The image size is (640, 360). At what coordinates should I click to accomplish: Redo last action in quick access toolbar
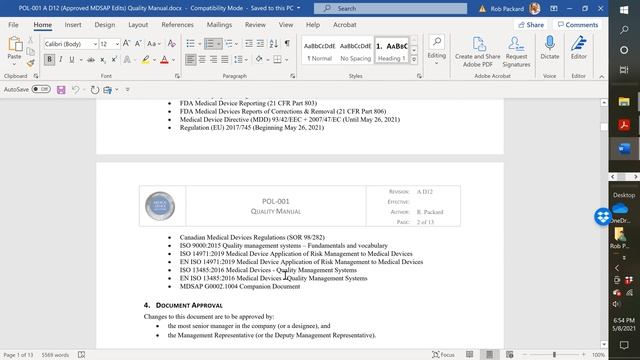coord(95,90)
